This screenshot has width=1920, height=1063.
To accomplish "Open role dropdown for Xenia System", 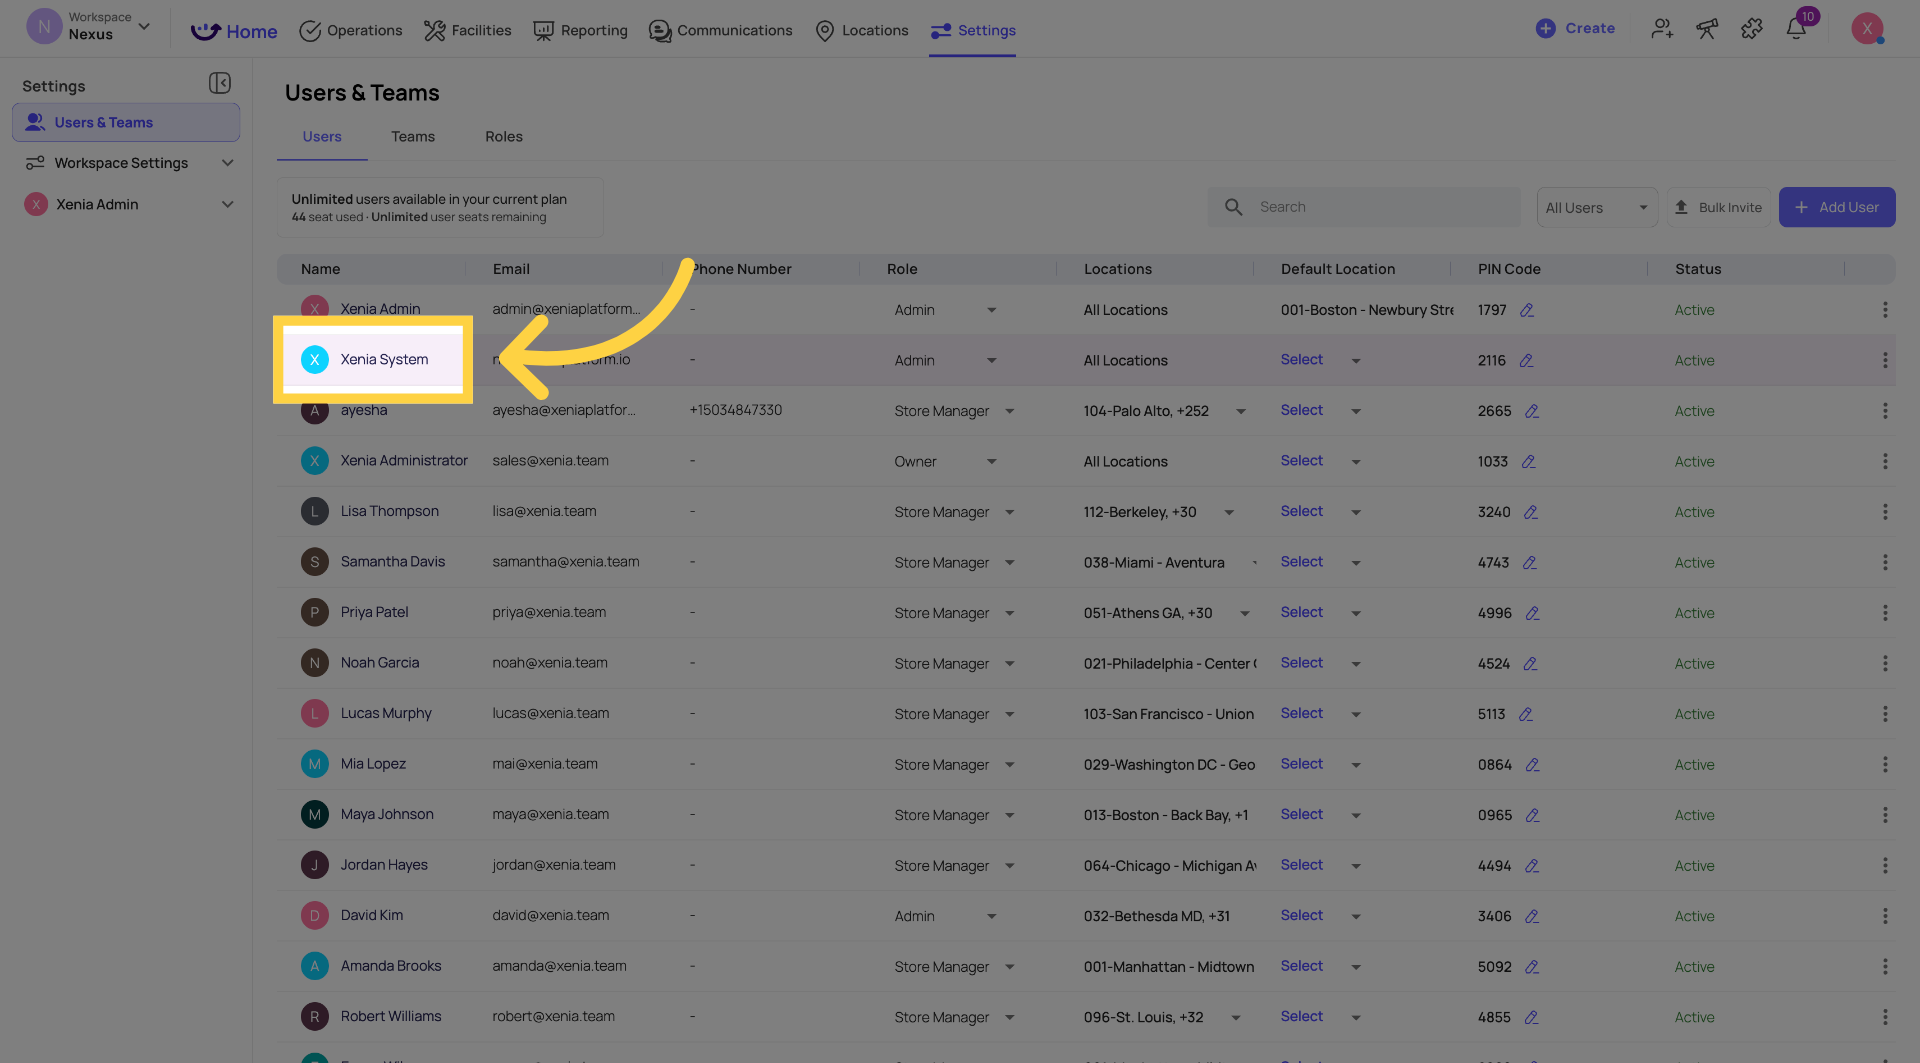I will coord(992,360).
